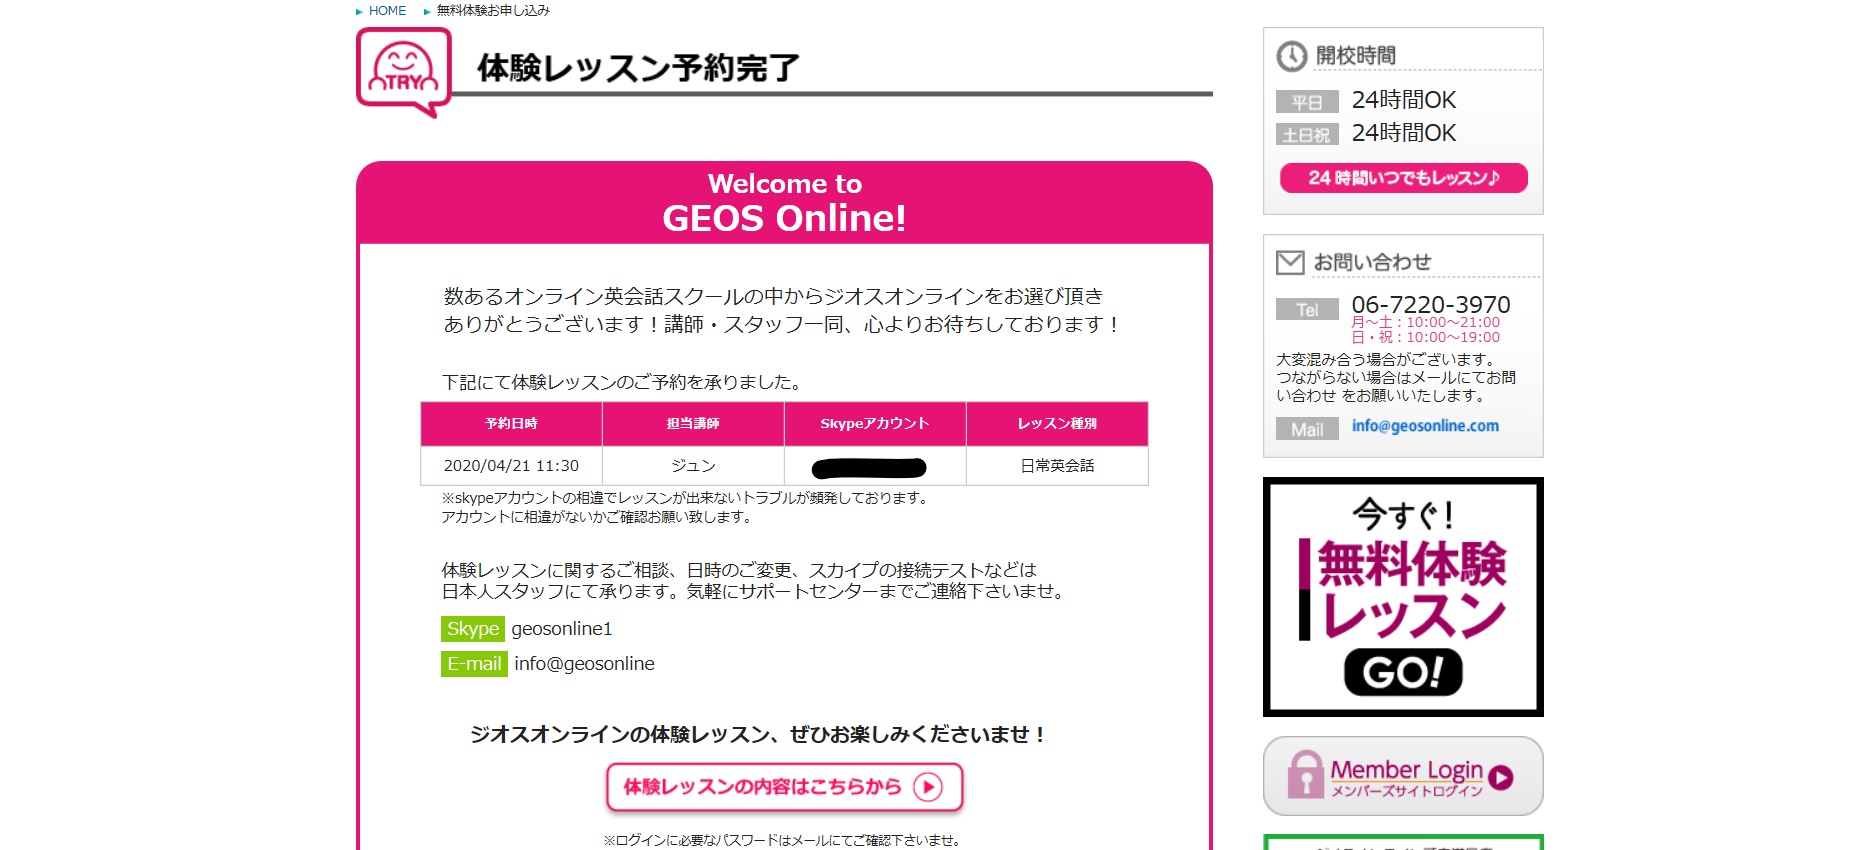Click the envelope icon beside お問い合わせ

(1290, 262)
